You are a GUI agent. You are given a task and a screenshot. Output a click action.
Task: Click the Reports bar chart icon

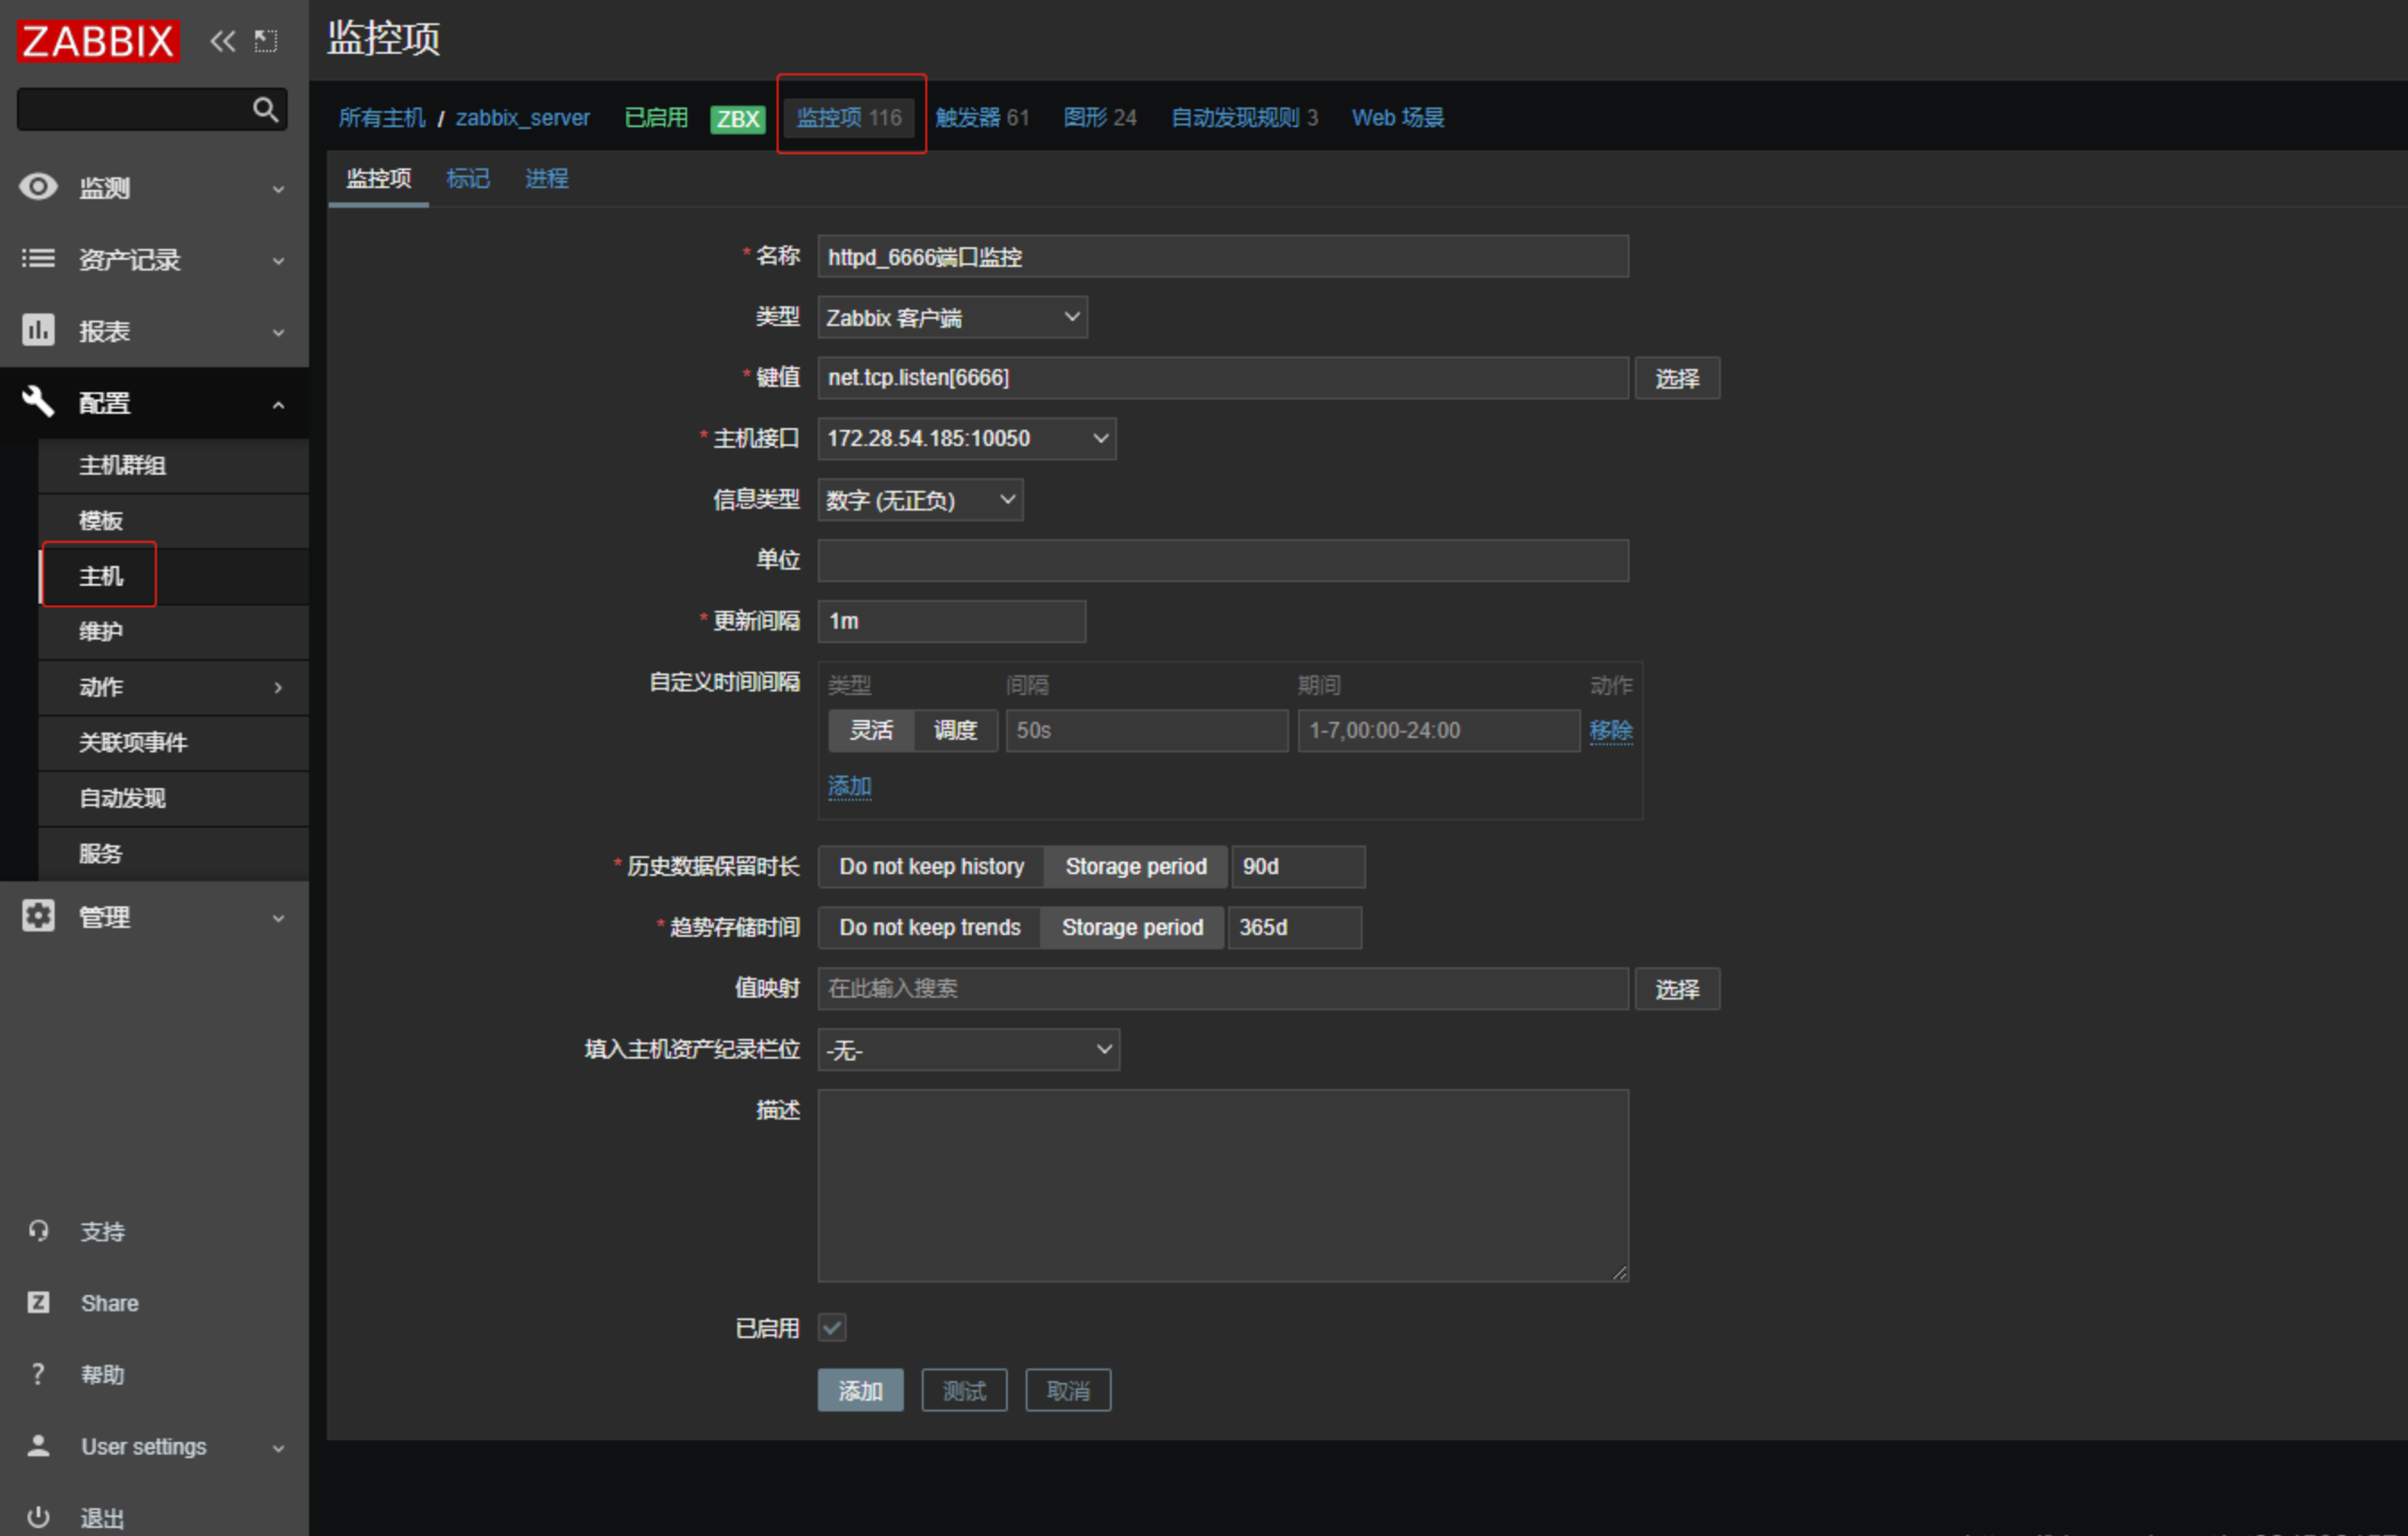pyautogui.click(x=38, y=330)
